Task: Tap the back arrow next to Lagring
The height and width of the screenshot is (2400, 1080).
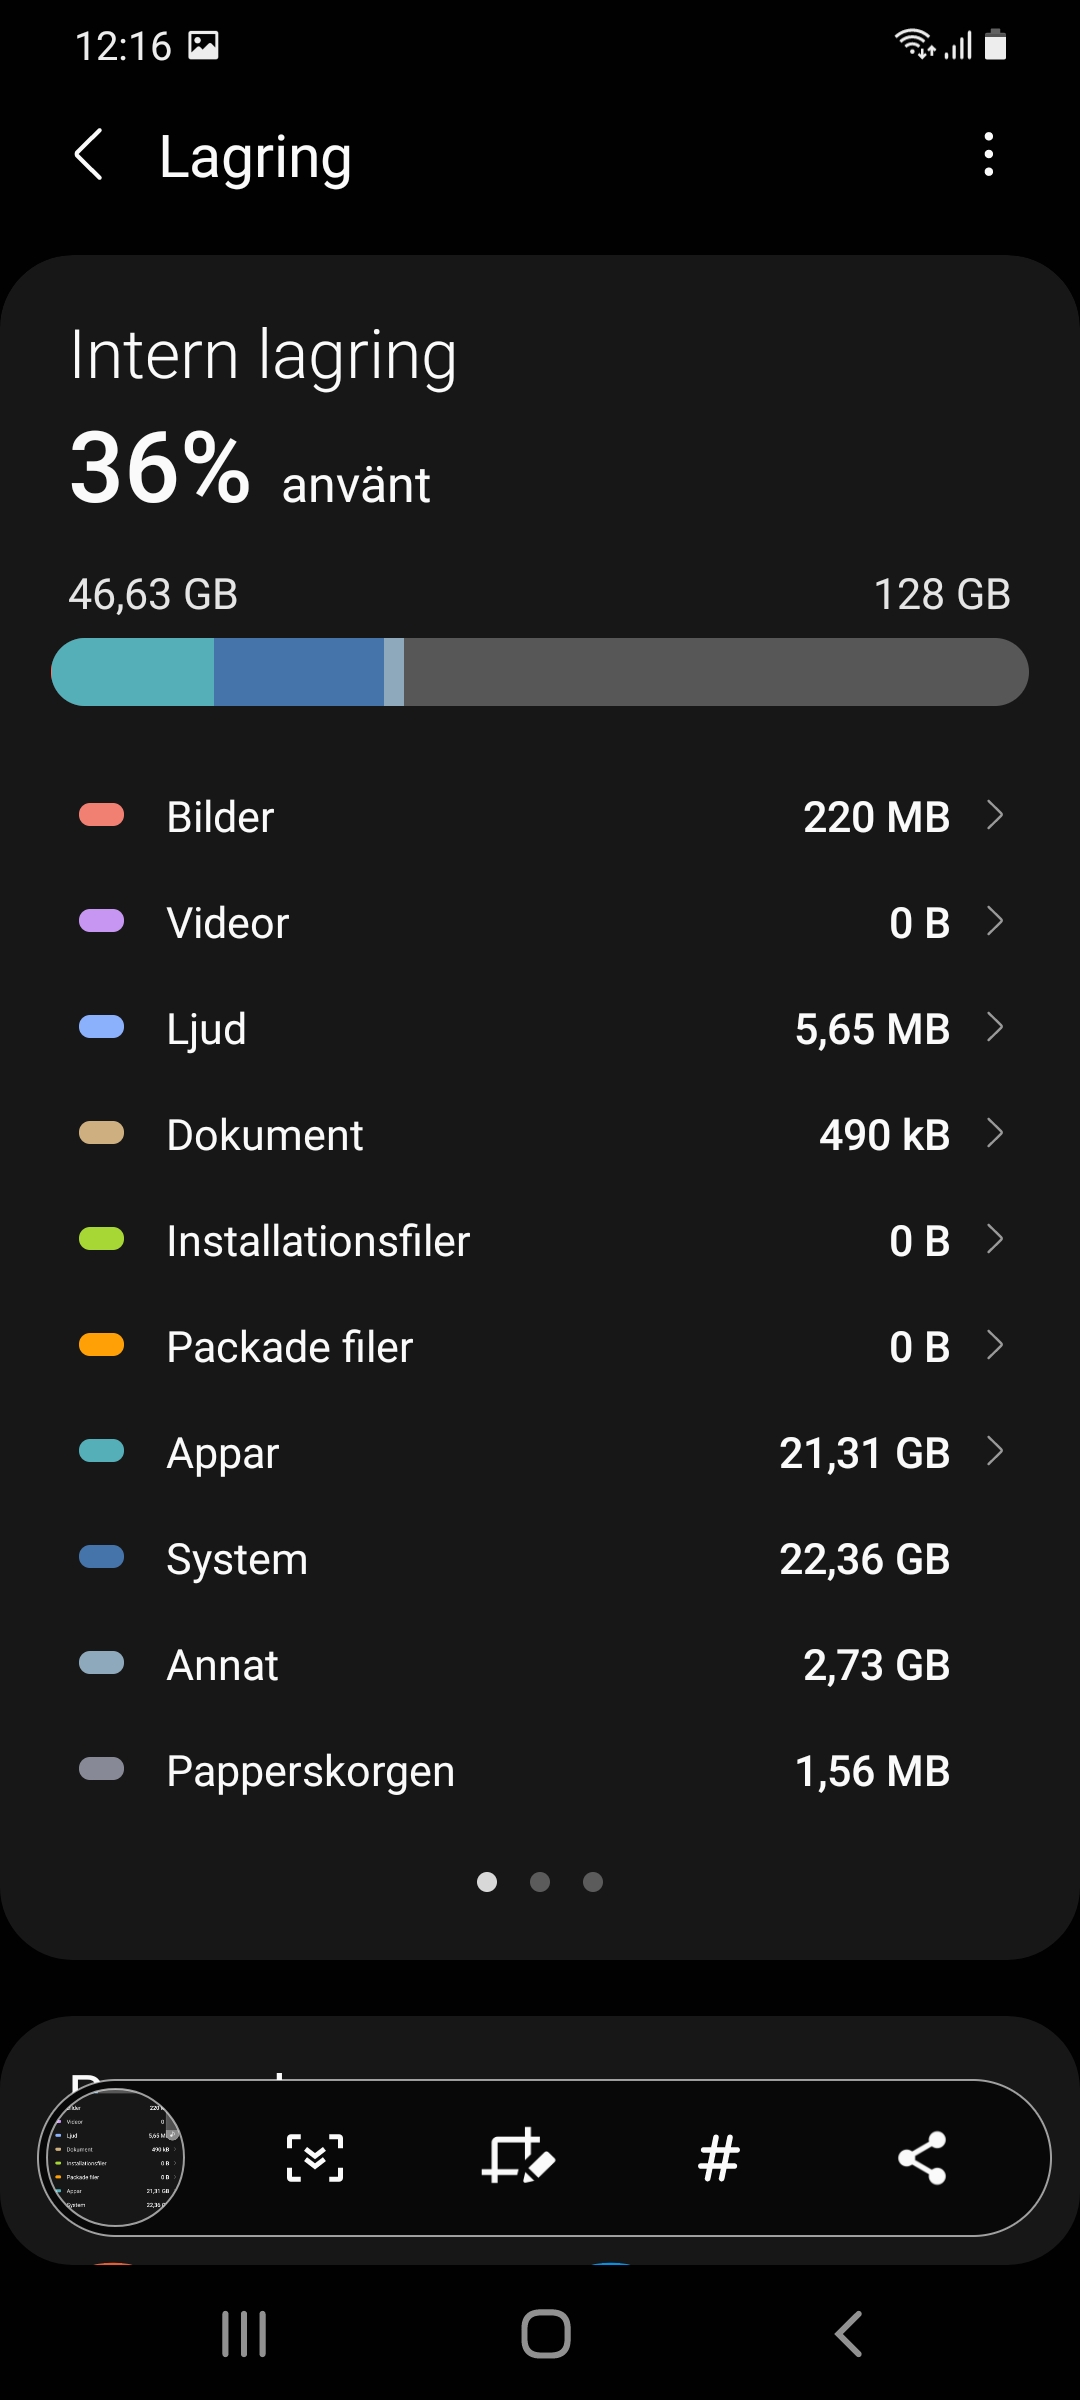Action: [x=89, y=155]
